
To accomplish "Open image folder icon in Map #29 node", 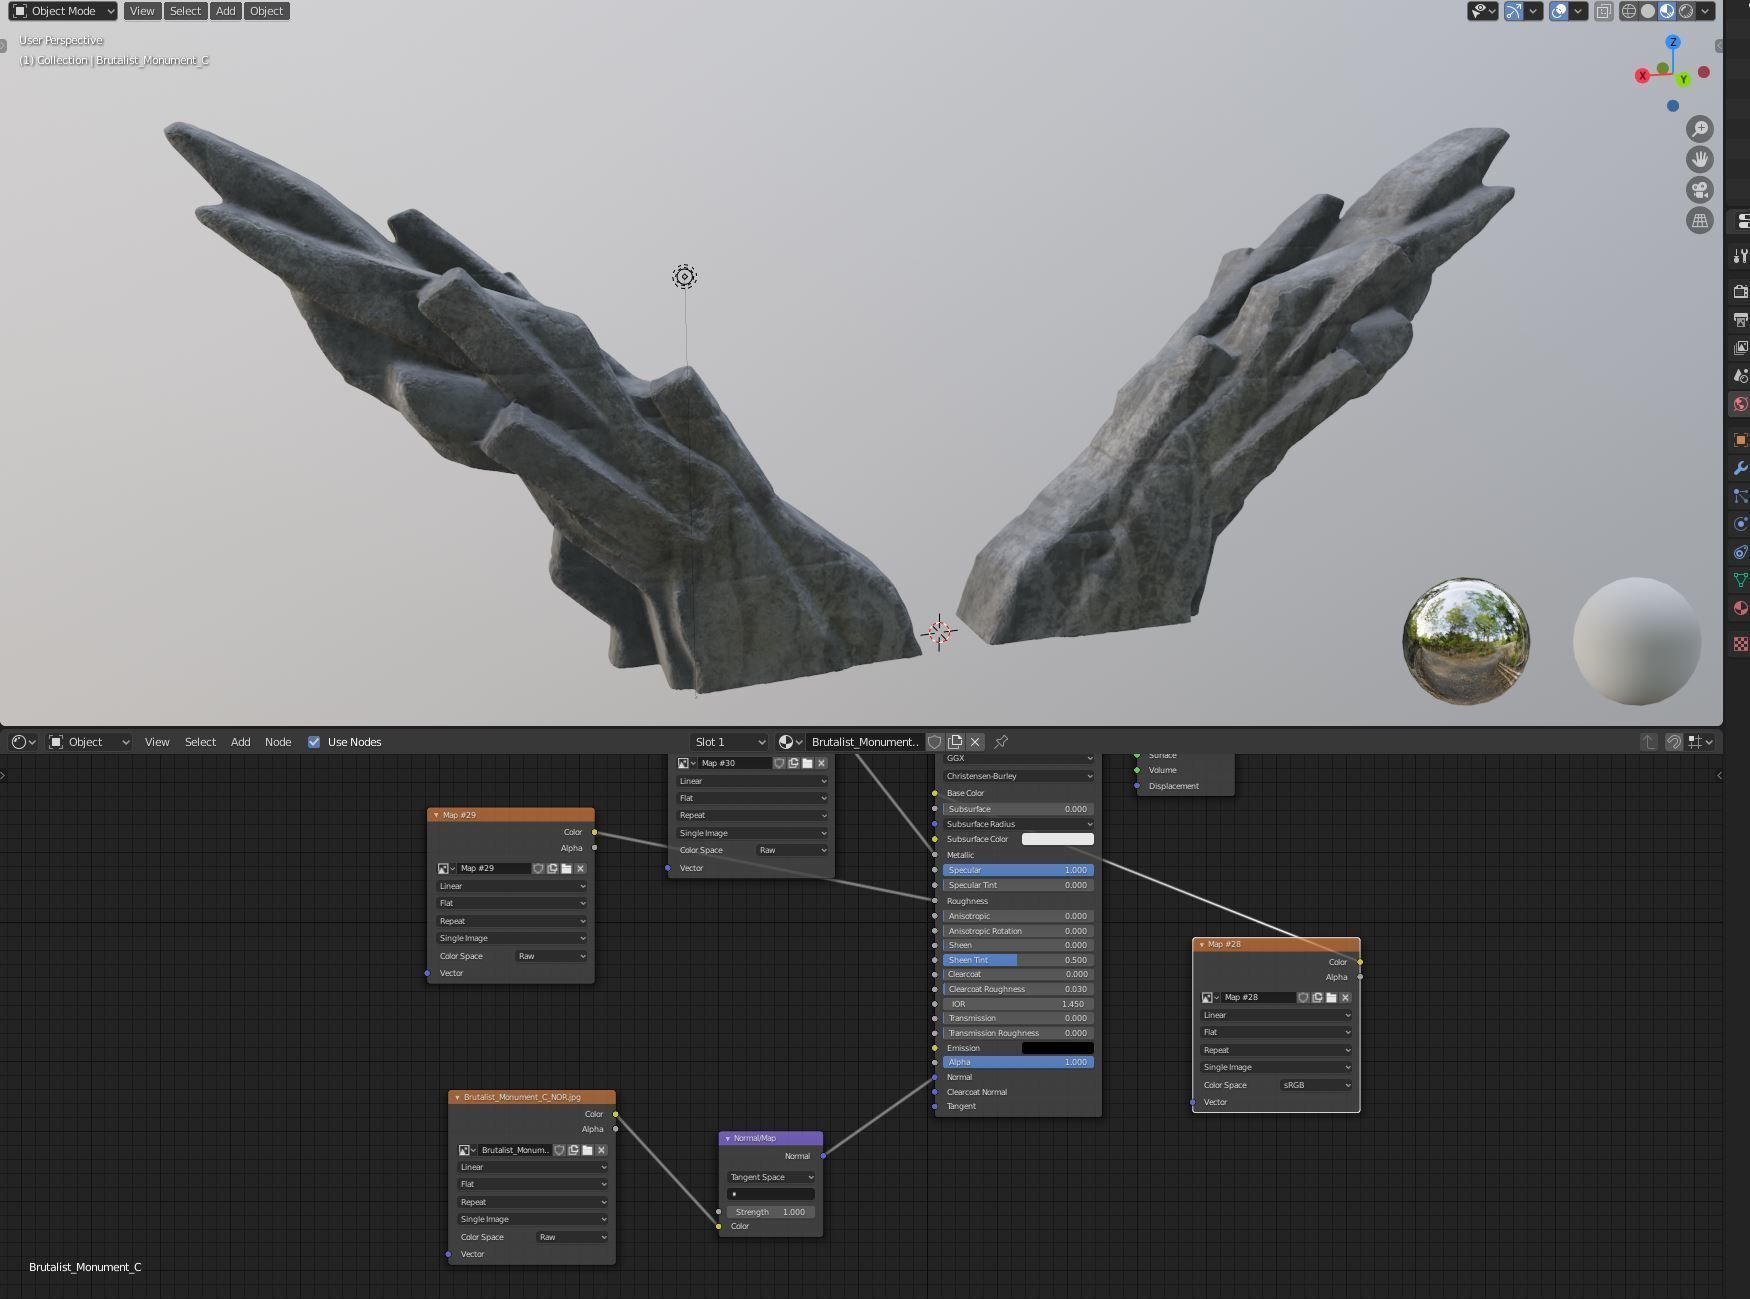I will (x=566, y=868).
